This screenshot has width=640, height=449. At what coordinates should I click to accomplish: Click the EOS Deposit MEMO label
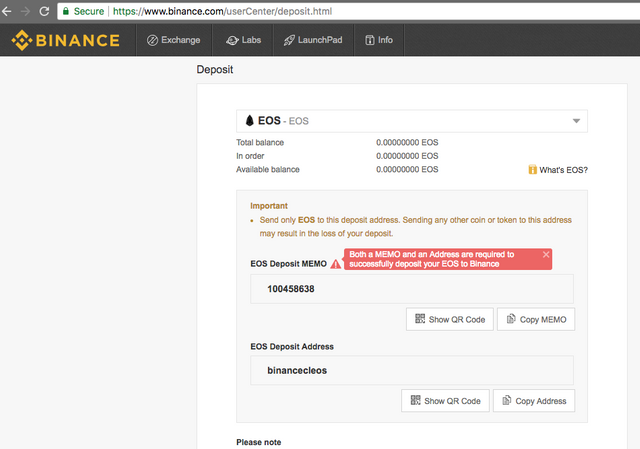pos(289,264)
